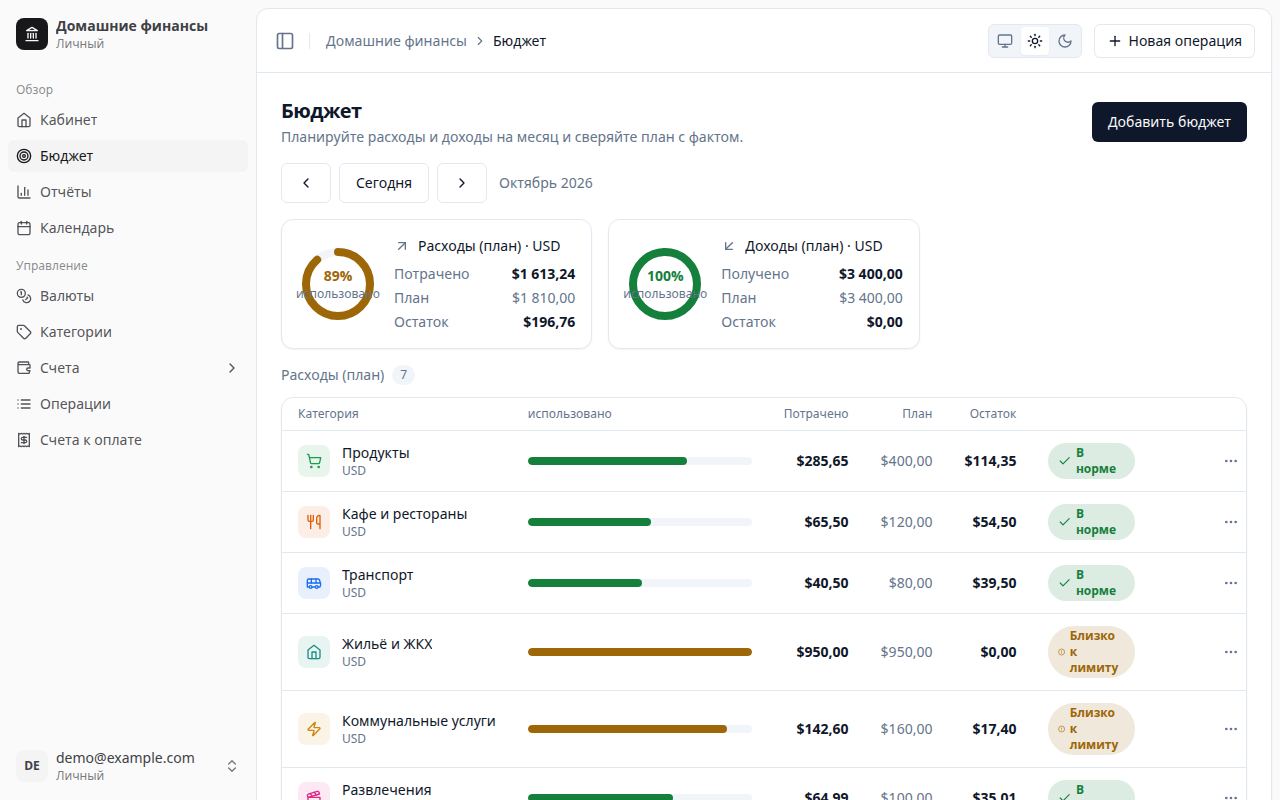Go to the next month
The image size is (1280, 800).
pos(462,183)
